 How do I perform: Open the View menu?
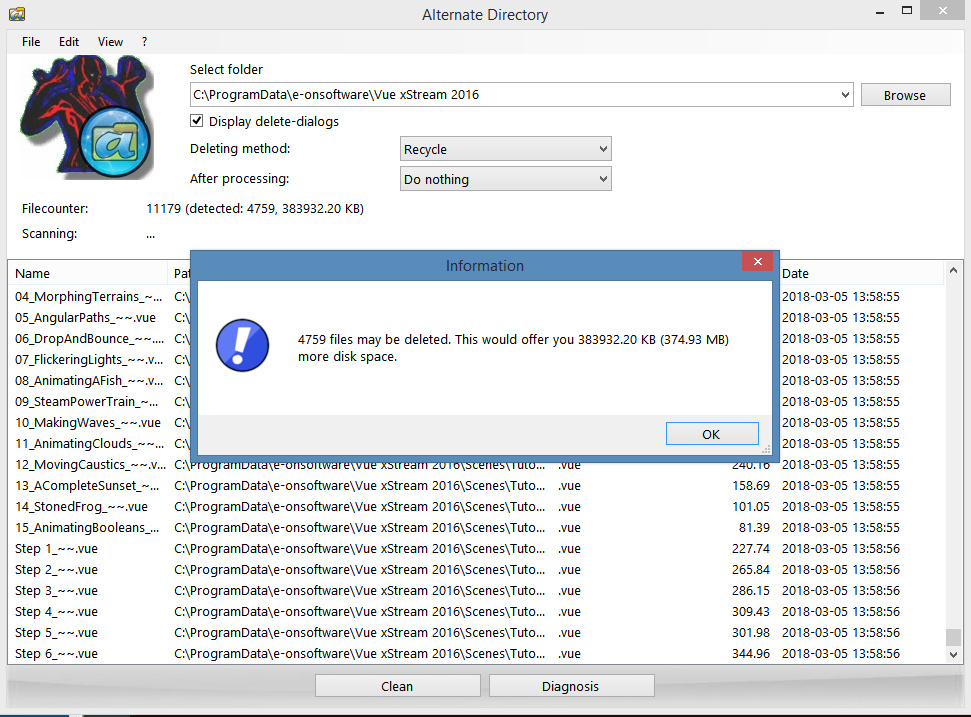(x=110, y=42)
